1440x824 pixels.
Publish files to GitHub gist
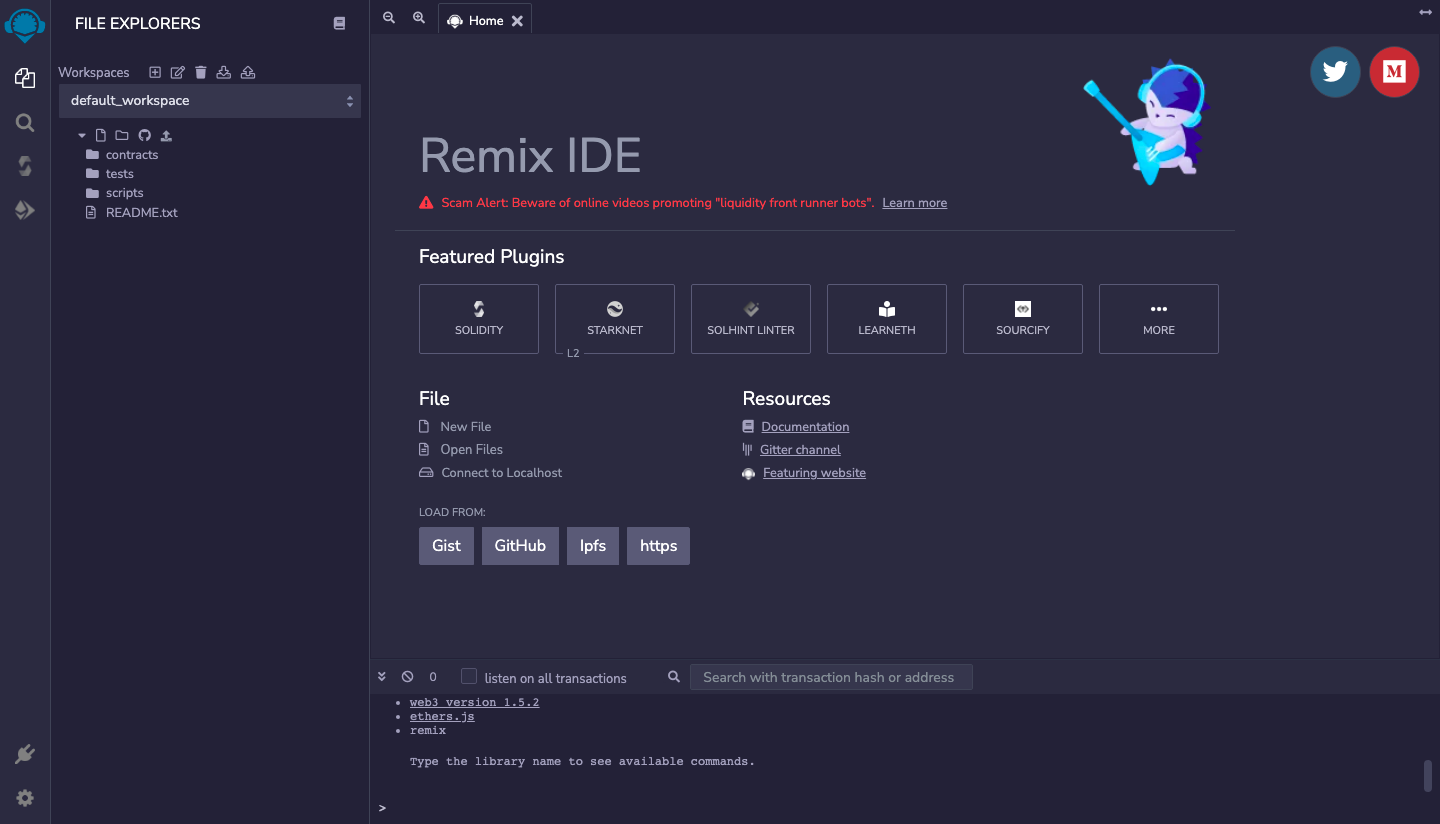tap(145, 135)
